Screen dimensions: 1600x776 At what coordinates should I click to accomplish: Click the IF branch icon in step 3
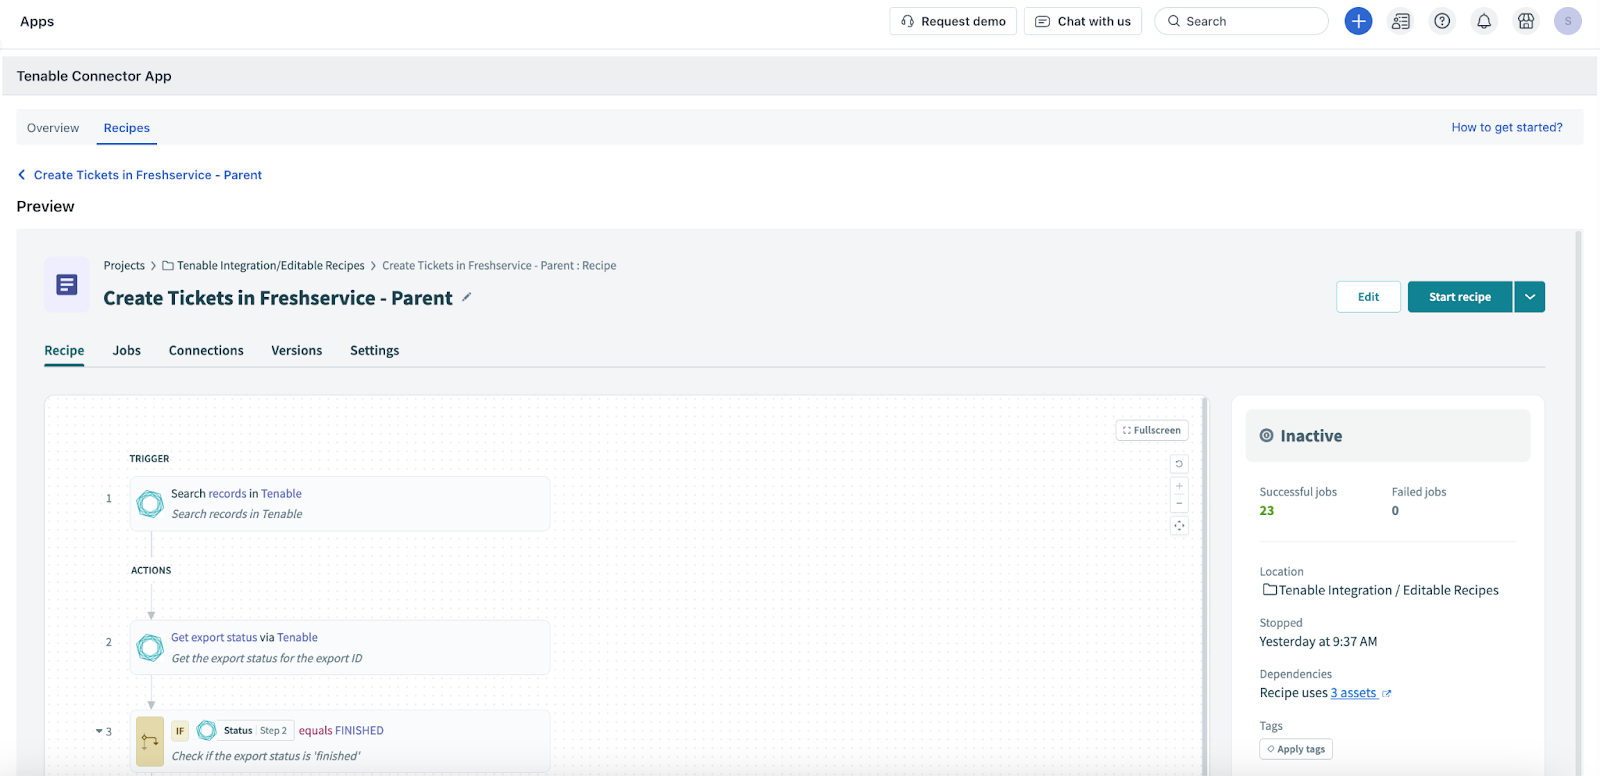click(150, 741)
